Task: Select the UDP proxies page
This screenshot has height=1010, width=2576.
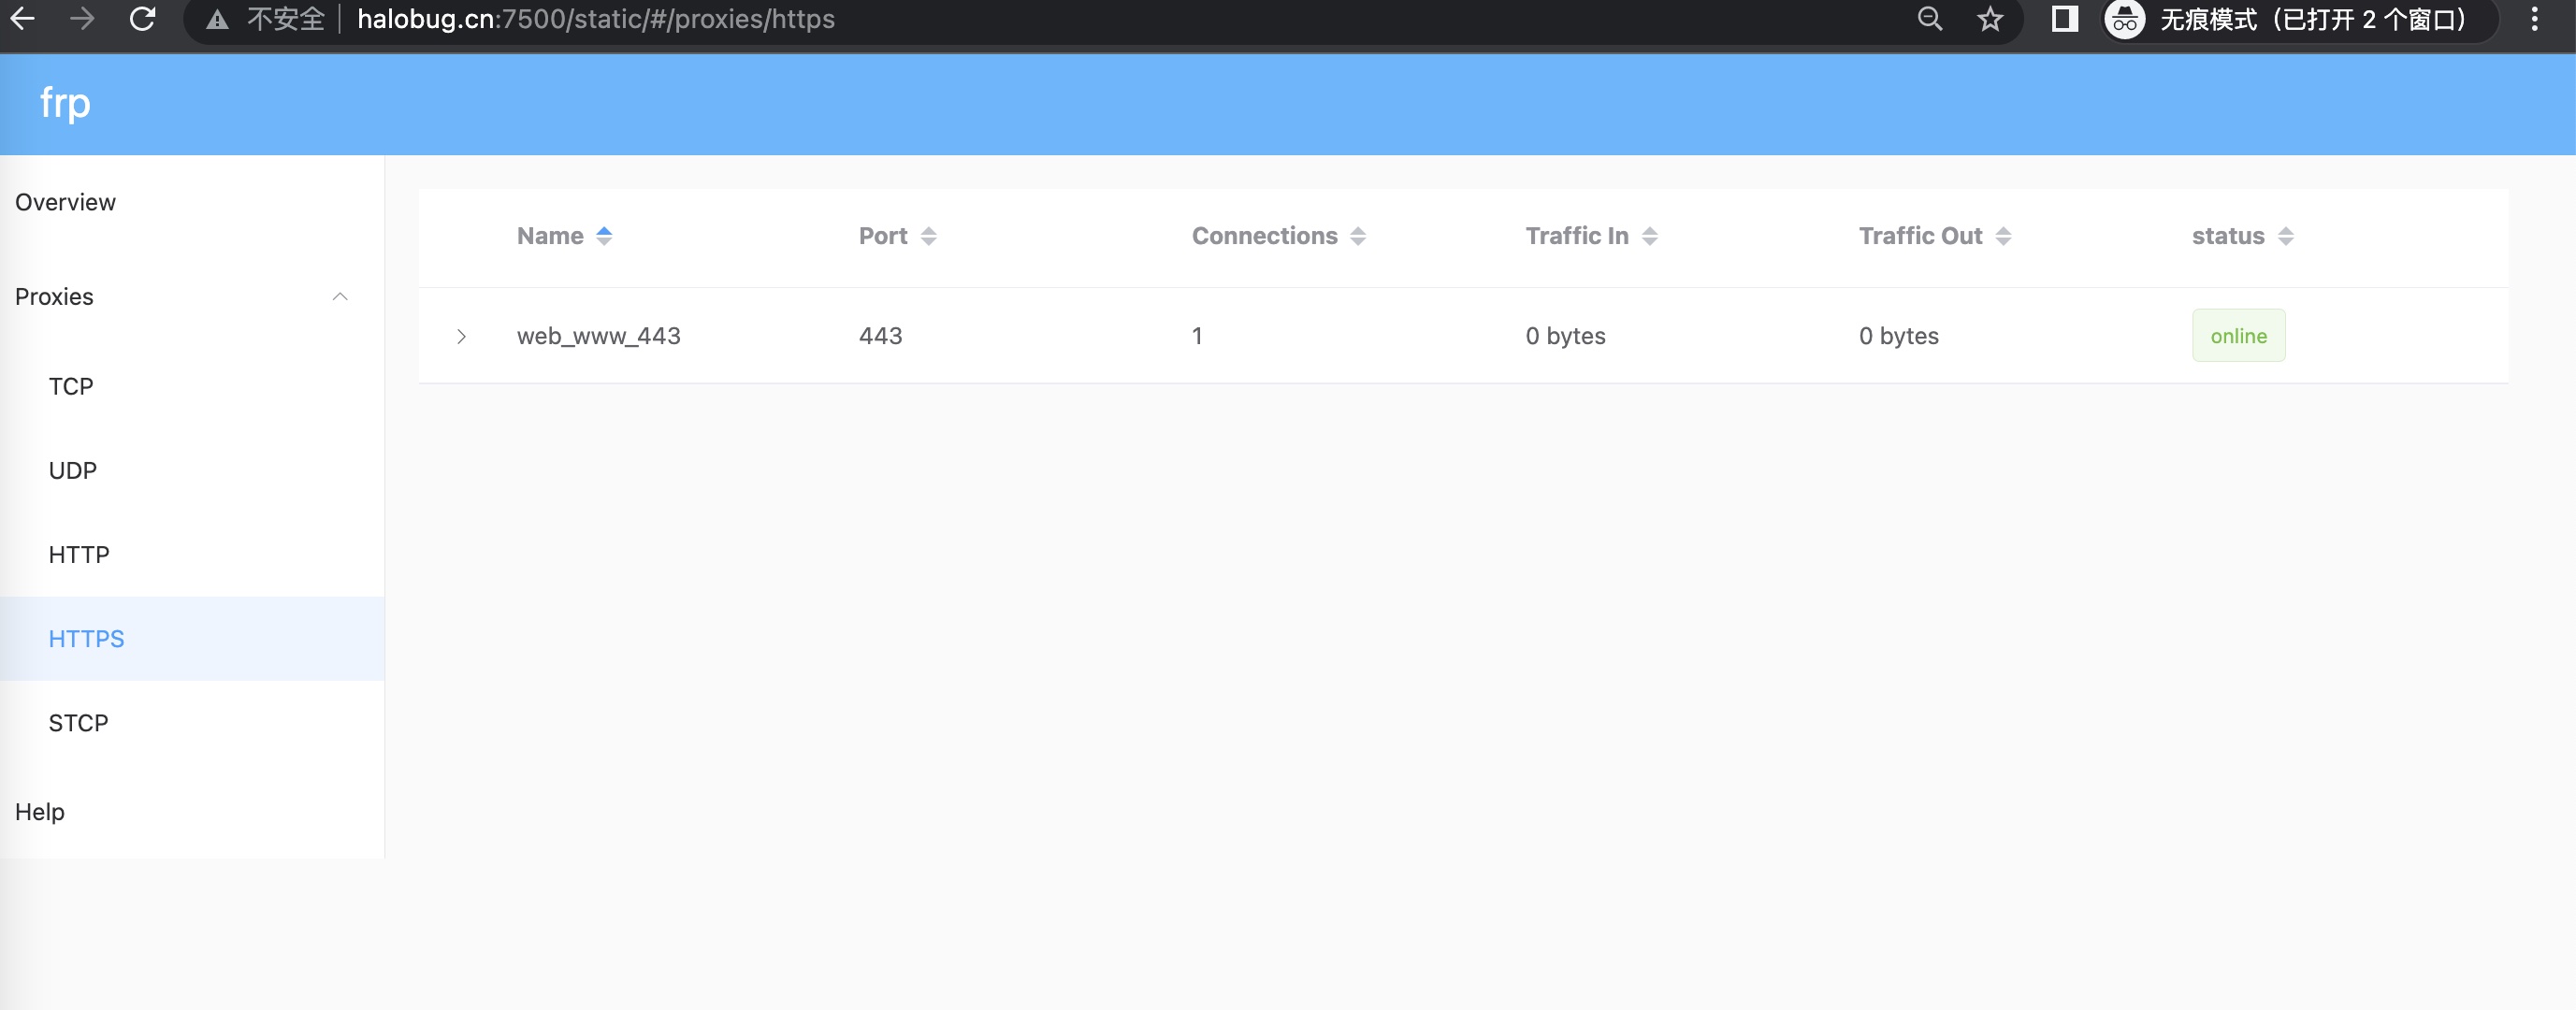Action: click(x=192, y=471)
